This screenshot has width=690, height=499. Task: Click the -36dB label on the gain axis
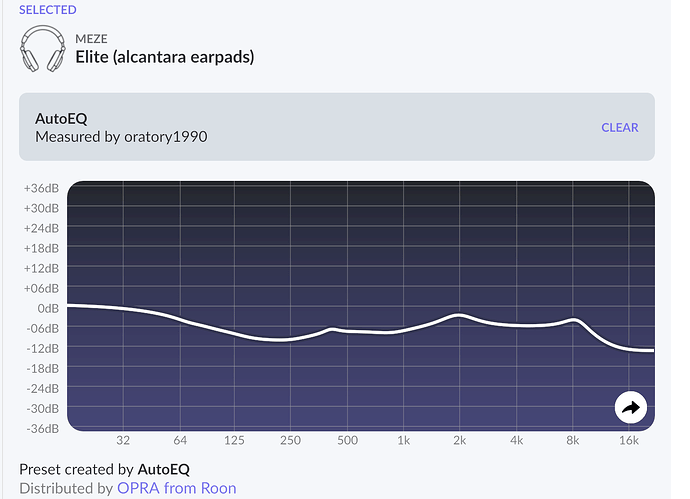[43, 428]
